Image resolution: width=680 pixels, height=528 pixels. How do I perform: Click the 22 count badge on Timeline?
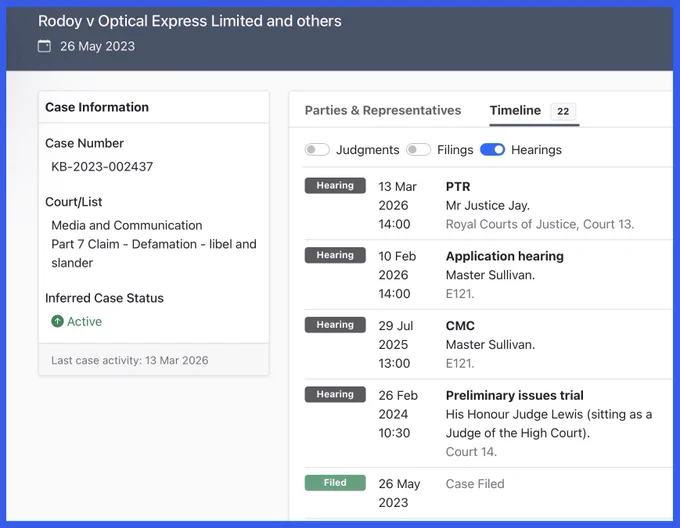563,111
